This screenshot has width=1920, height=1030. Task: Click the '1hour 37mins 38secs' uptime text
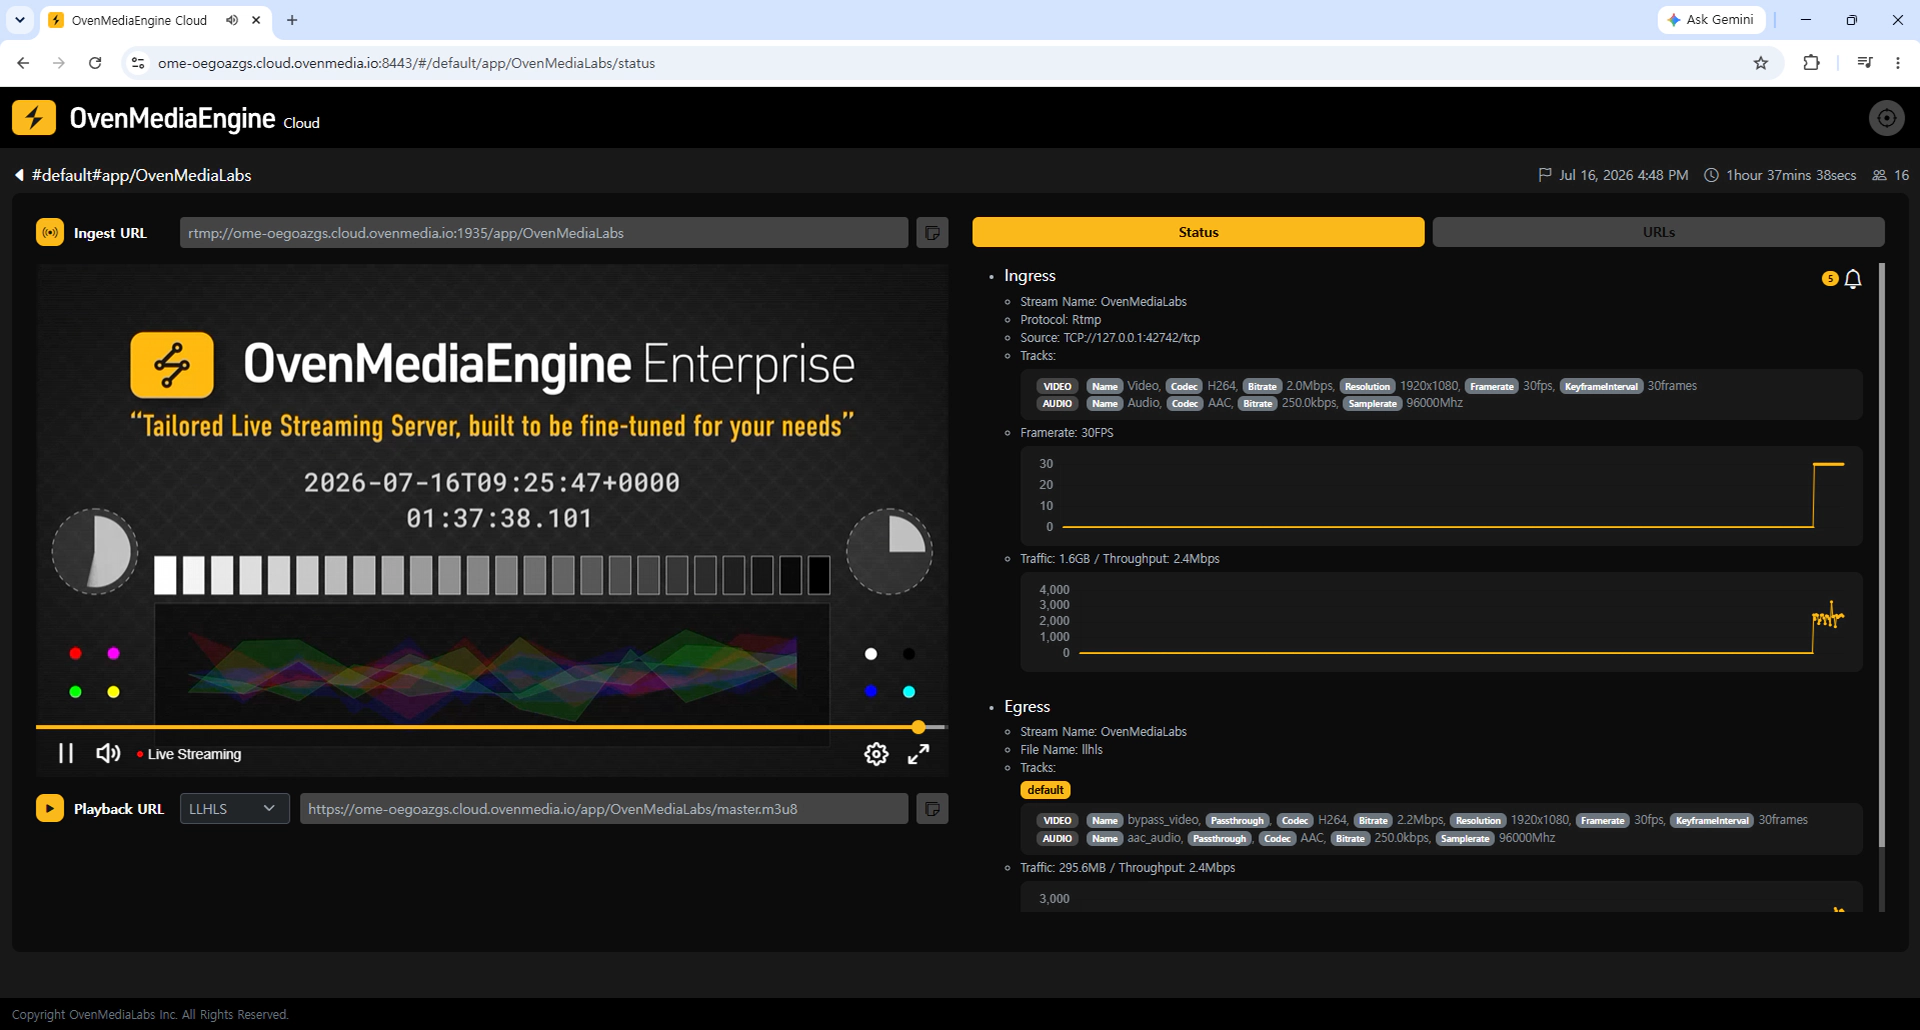[1791, 175]
